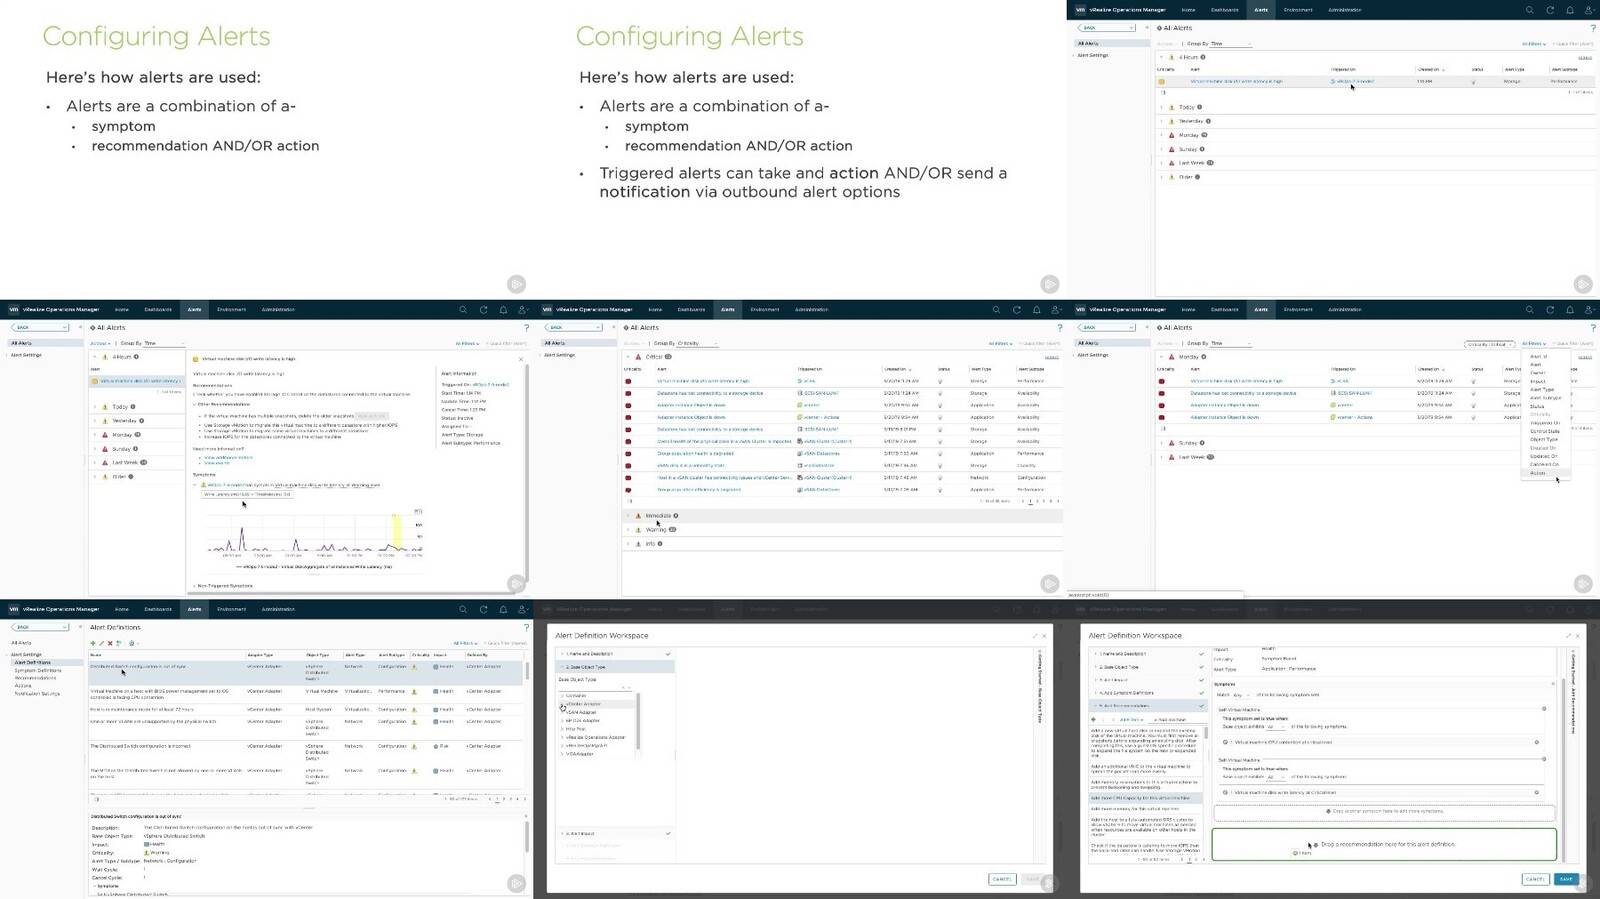Open the user account icon on Alert Definitions screen

(x=522, y=609)
